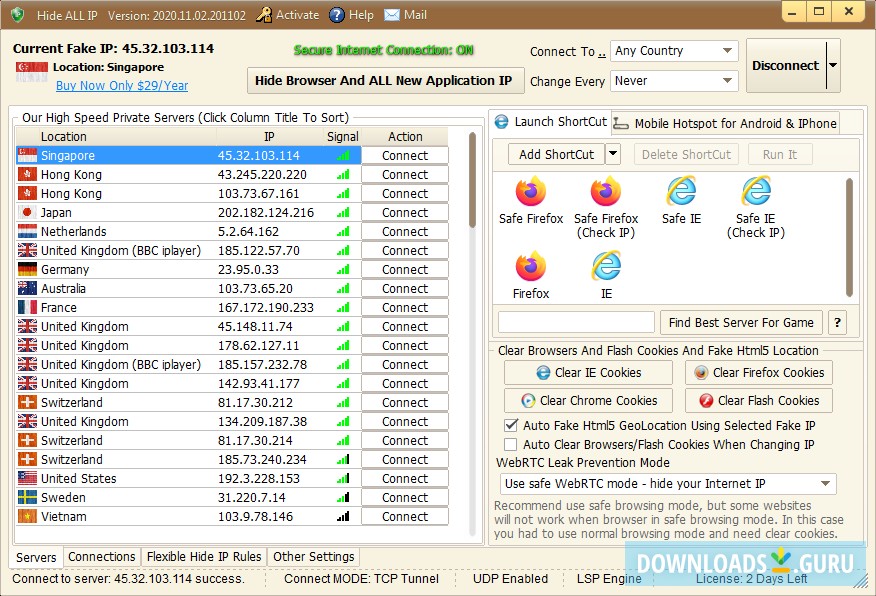Follow the Buy Now Only $29/Year link
Image resolution: width=876 pixels, height=596 pixels.
click(120, 85)
